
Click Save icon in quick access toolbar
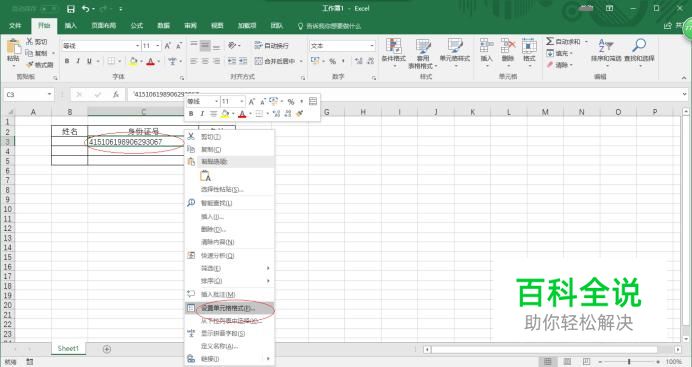tap(71, 9)
